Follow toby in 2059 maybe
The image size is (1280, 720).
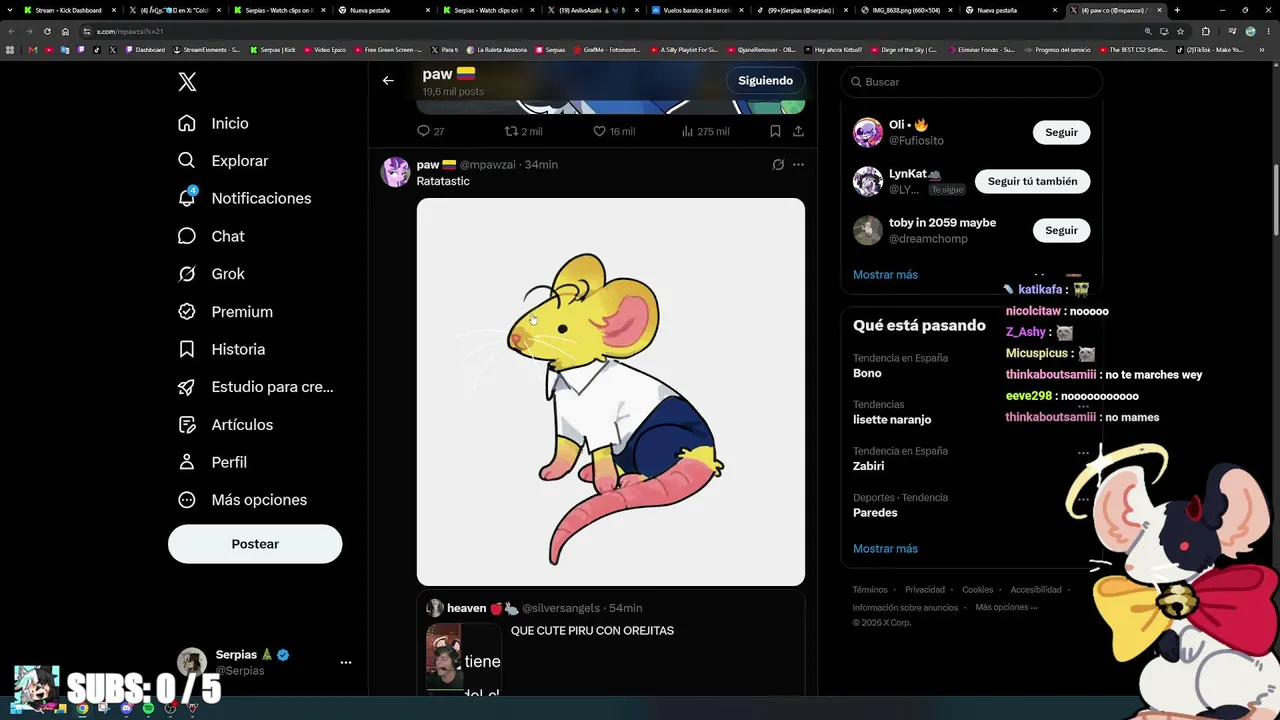click(1061, 230)
